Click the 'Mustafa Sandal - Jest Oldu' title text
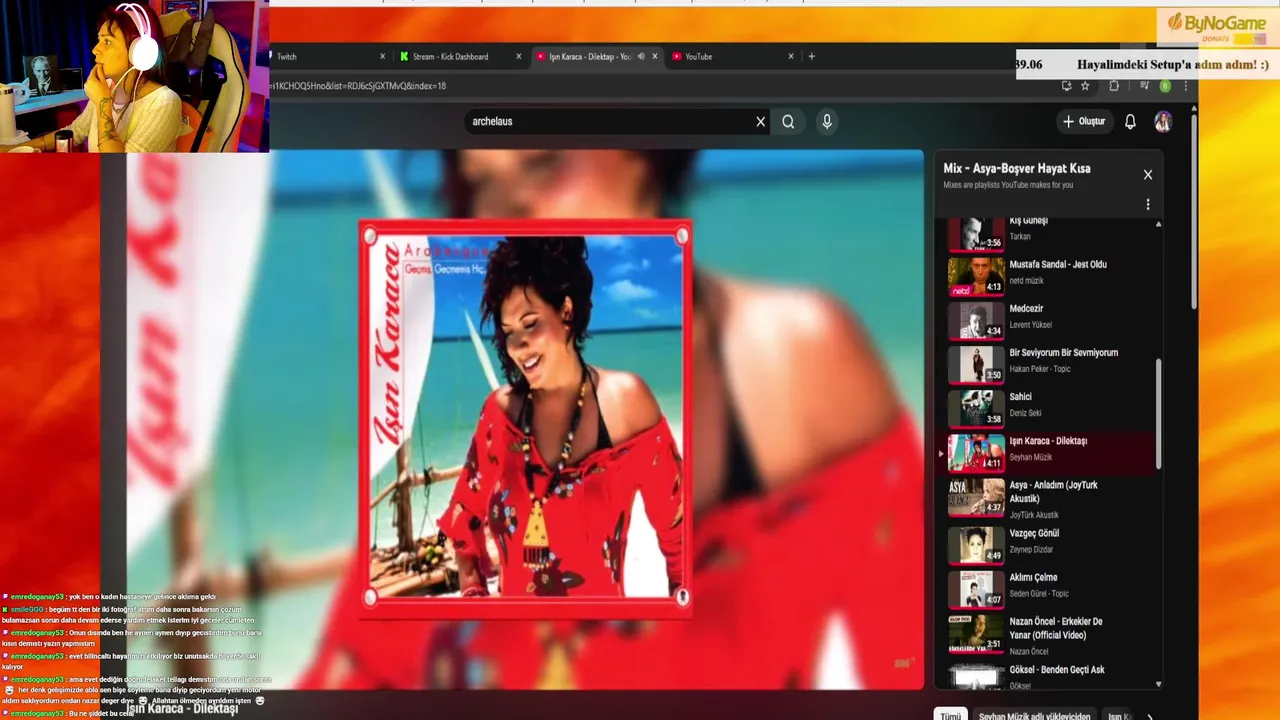The height and width of the screenshot is (720, 1280). pyautogui.click(x=1058, y=265)
